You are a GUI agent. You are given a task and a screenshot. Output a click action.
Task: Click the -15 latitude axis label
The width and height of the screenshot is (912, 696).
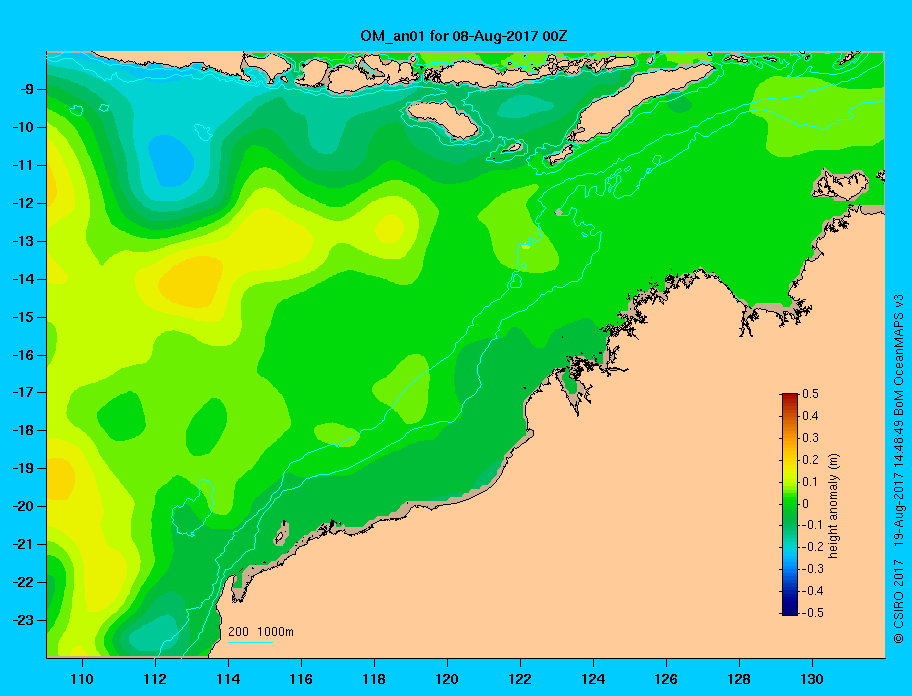tap(22, 317)
